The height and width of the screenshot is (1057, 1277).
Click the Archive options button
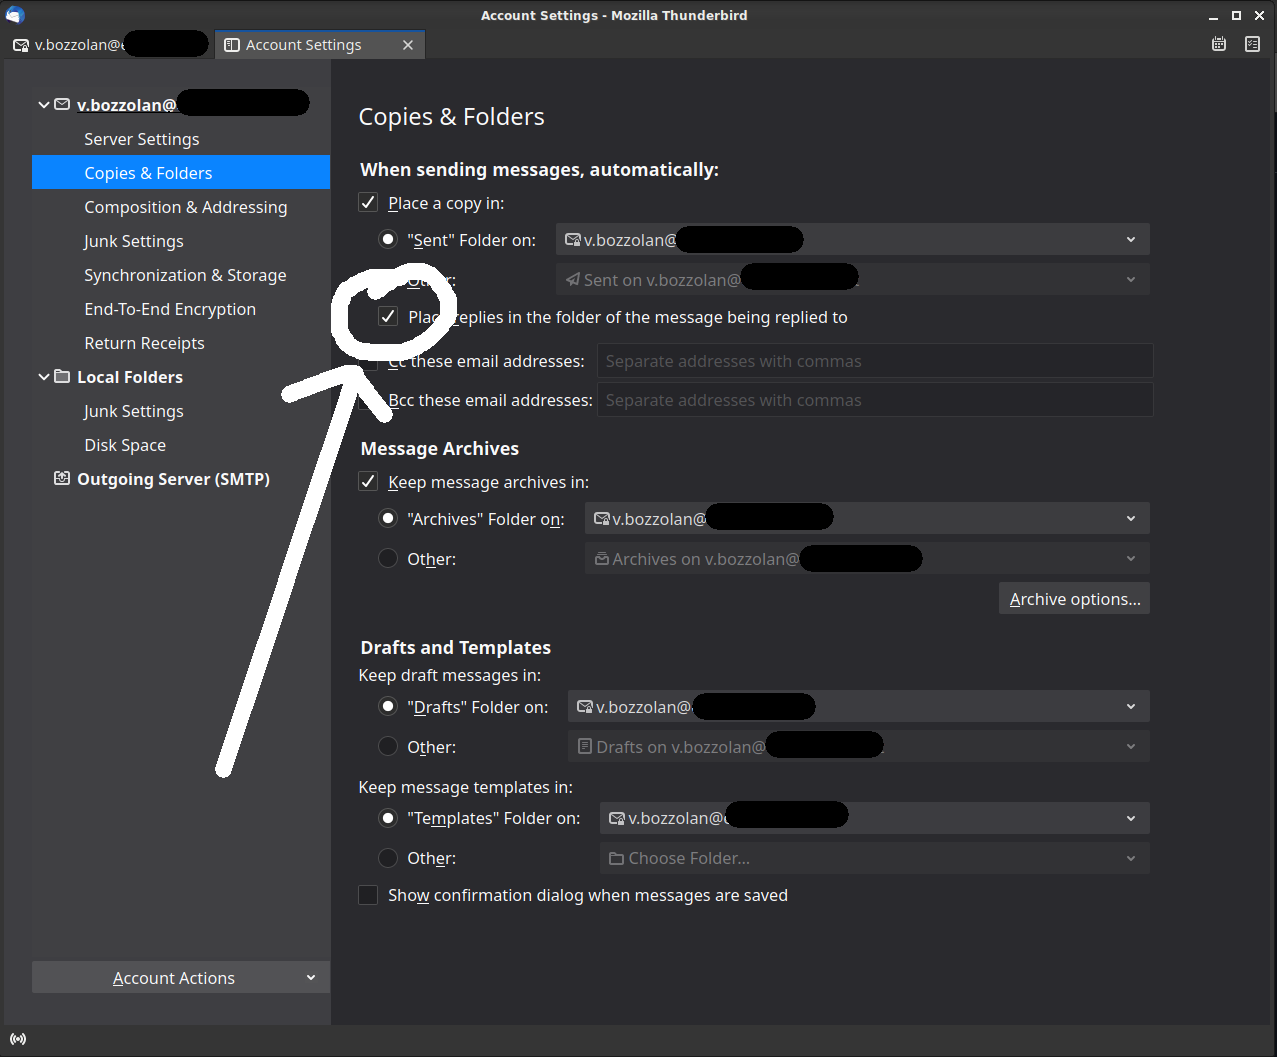[1074, 599]
